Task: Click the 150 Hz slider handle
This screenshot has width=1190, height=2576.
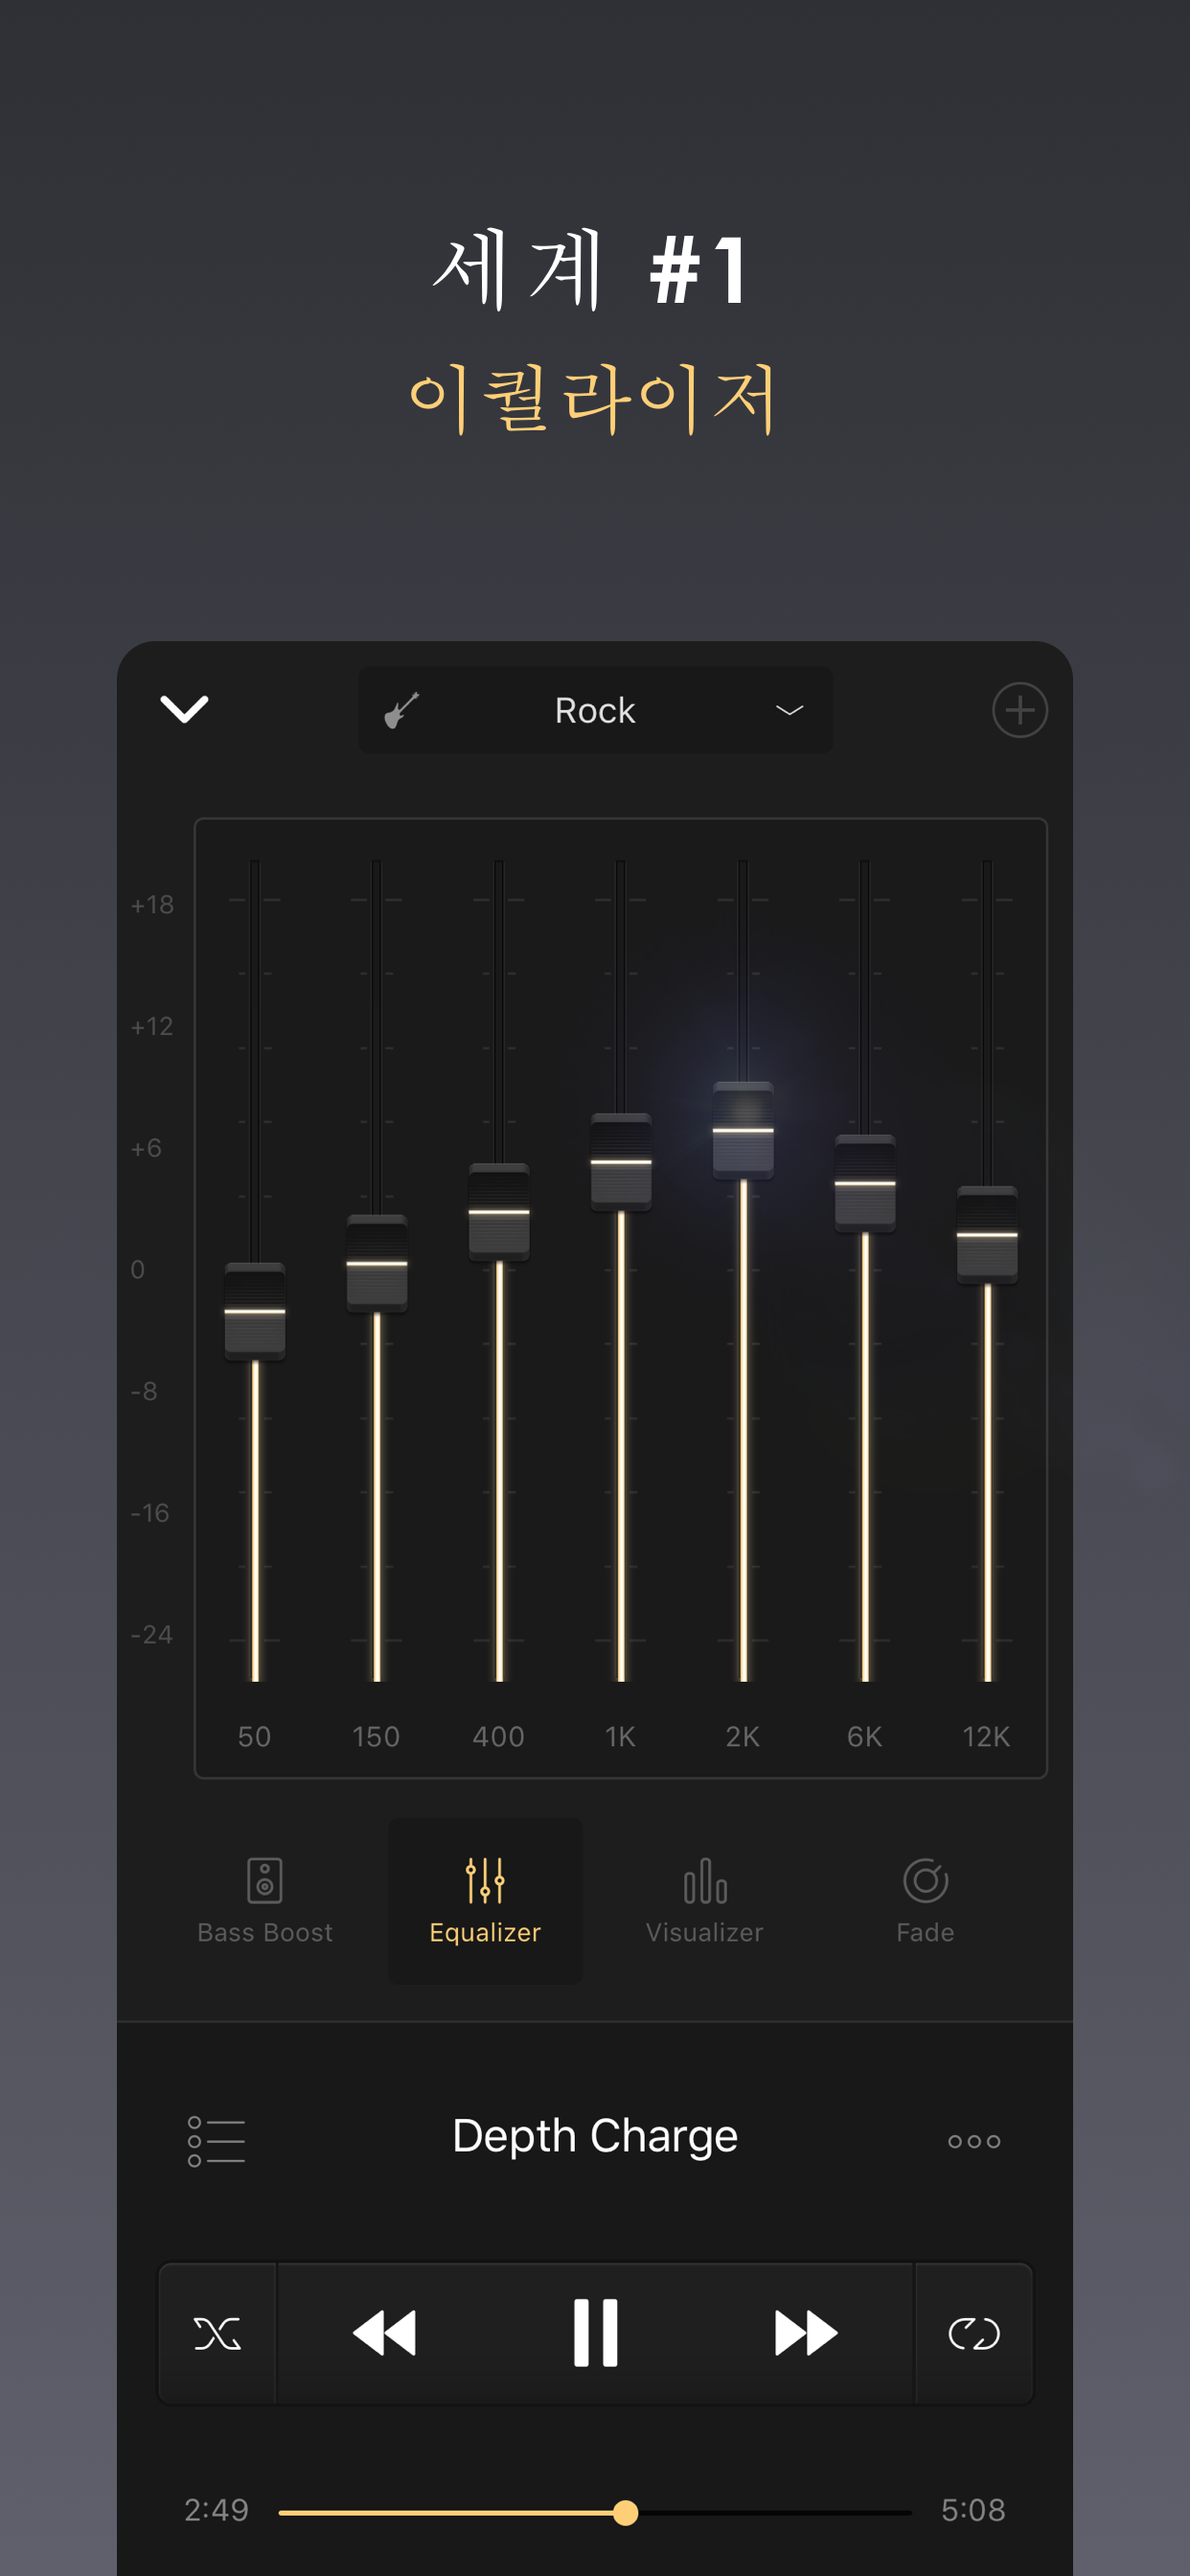Action: click(x=377, y=1263)
